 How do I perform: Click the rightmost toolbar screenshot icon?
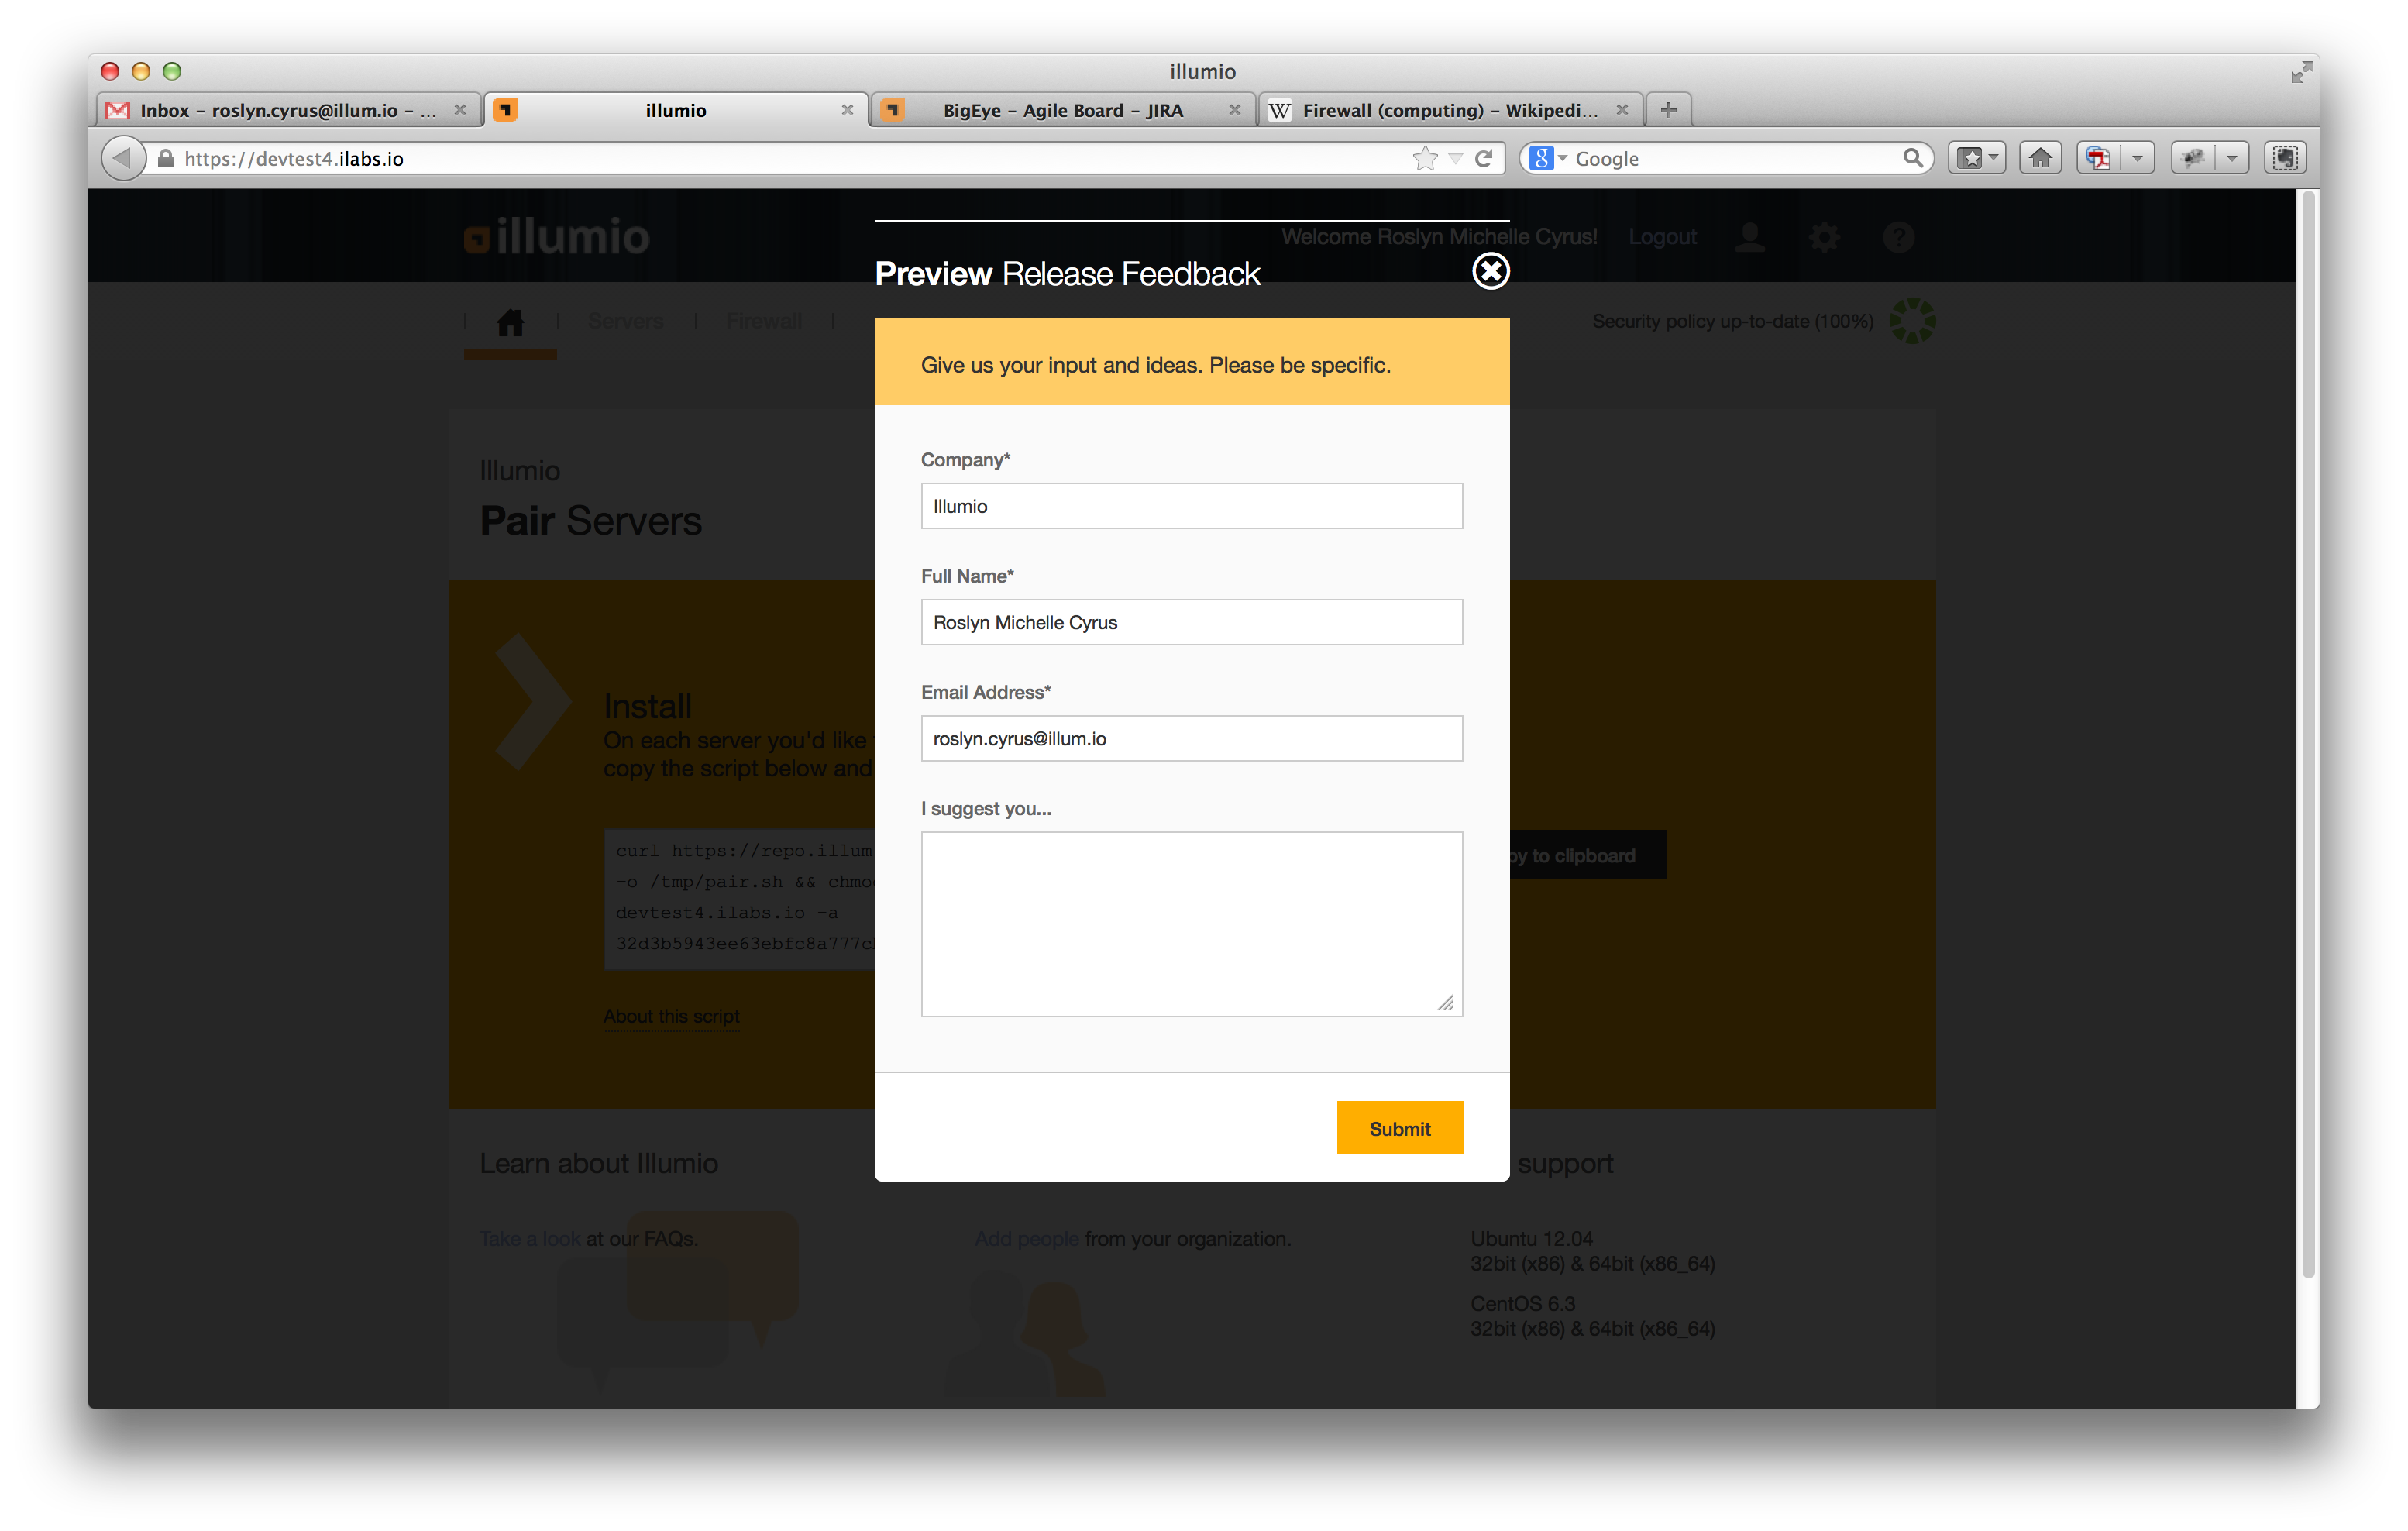pos(2286,158)
